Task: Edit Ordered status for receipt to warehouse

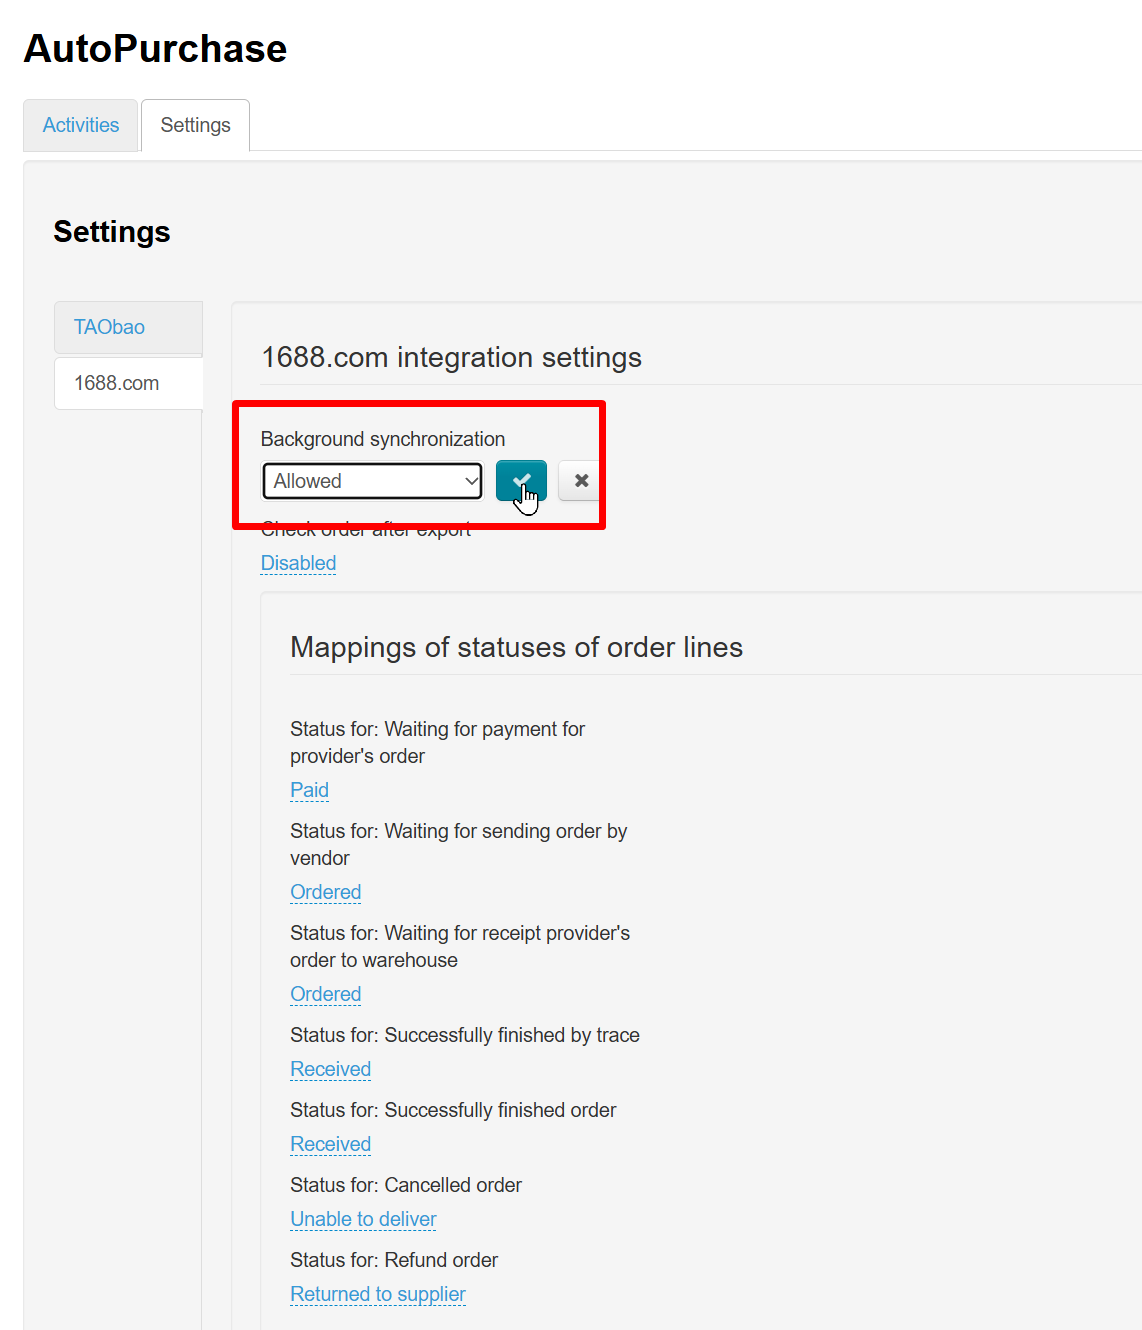Action: click(x=325, y=994)
